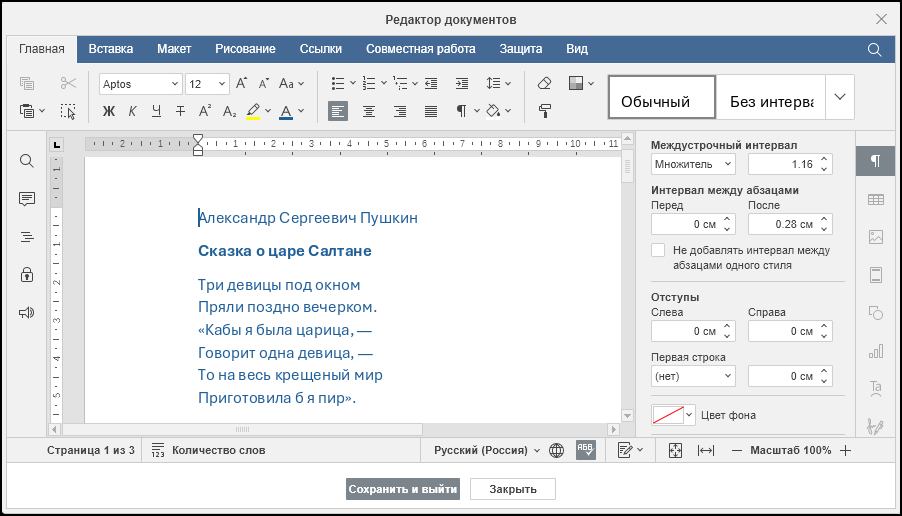
Task: Click the decrease indent icon
Action: [x=431, y=83]
